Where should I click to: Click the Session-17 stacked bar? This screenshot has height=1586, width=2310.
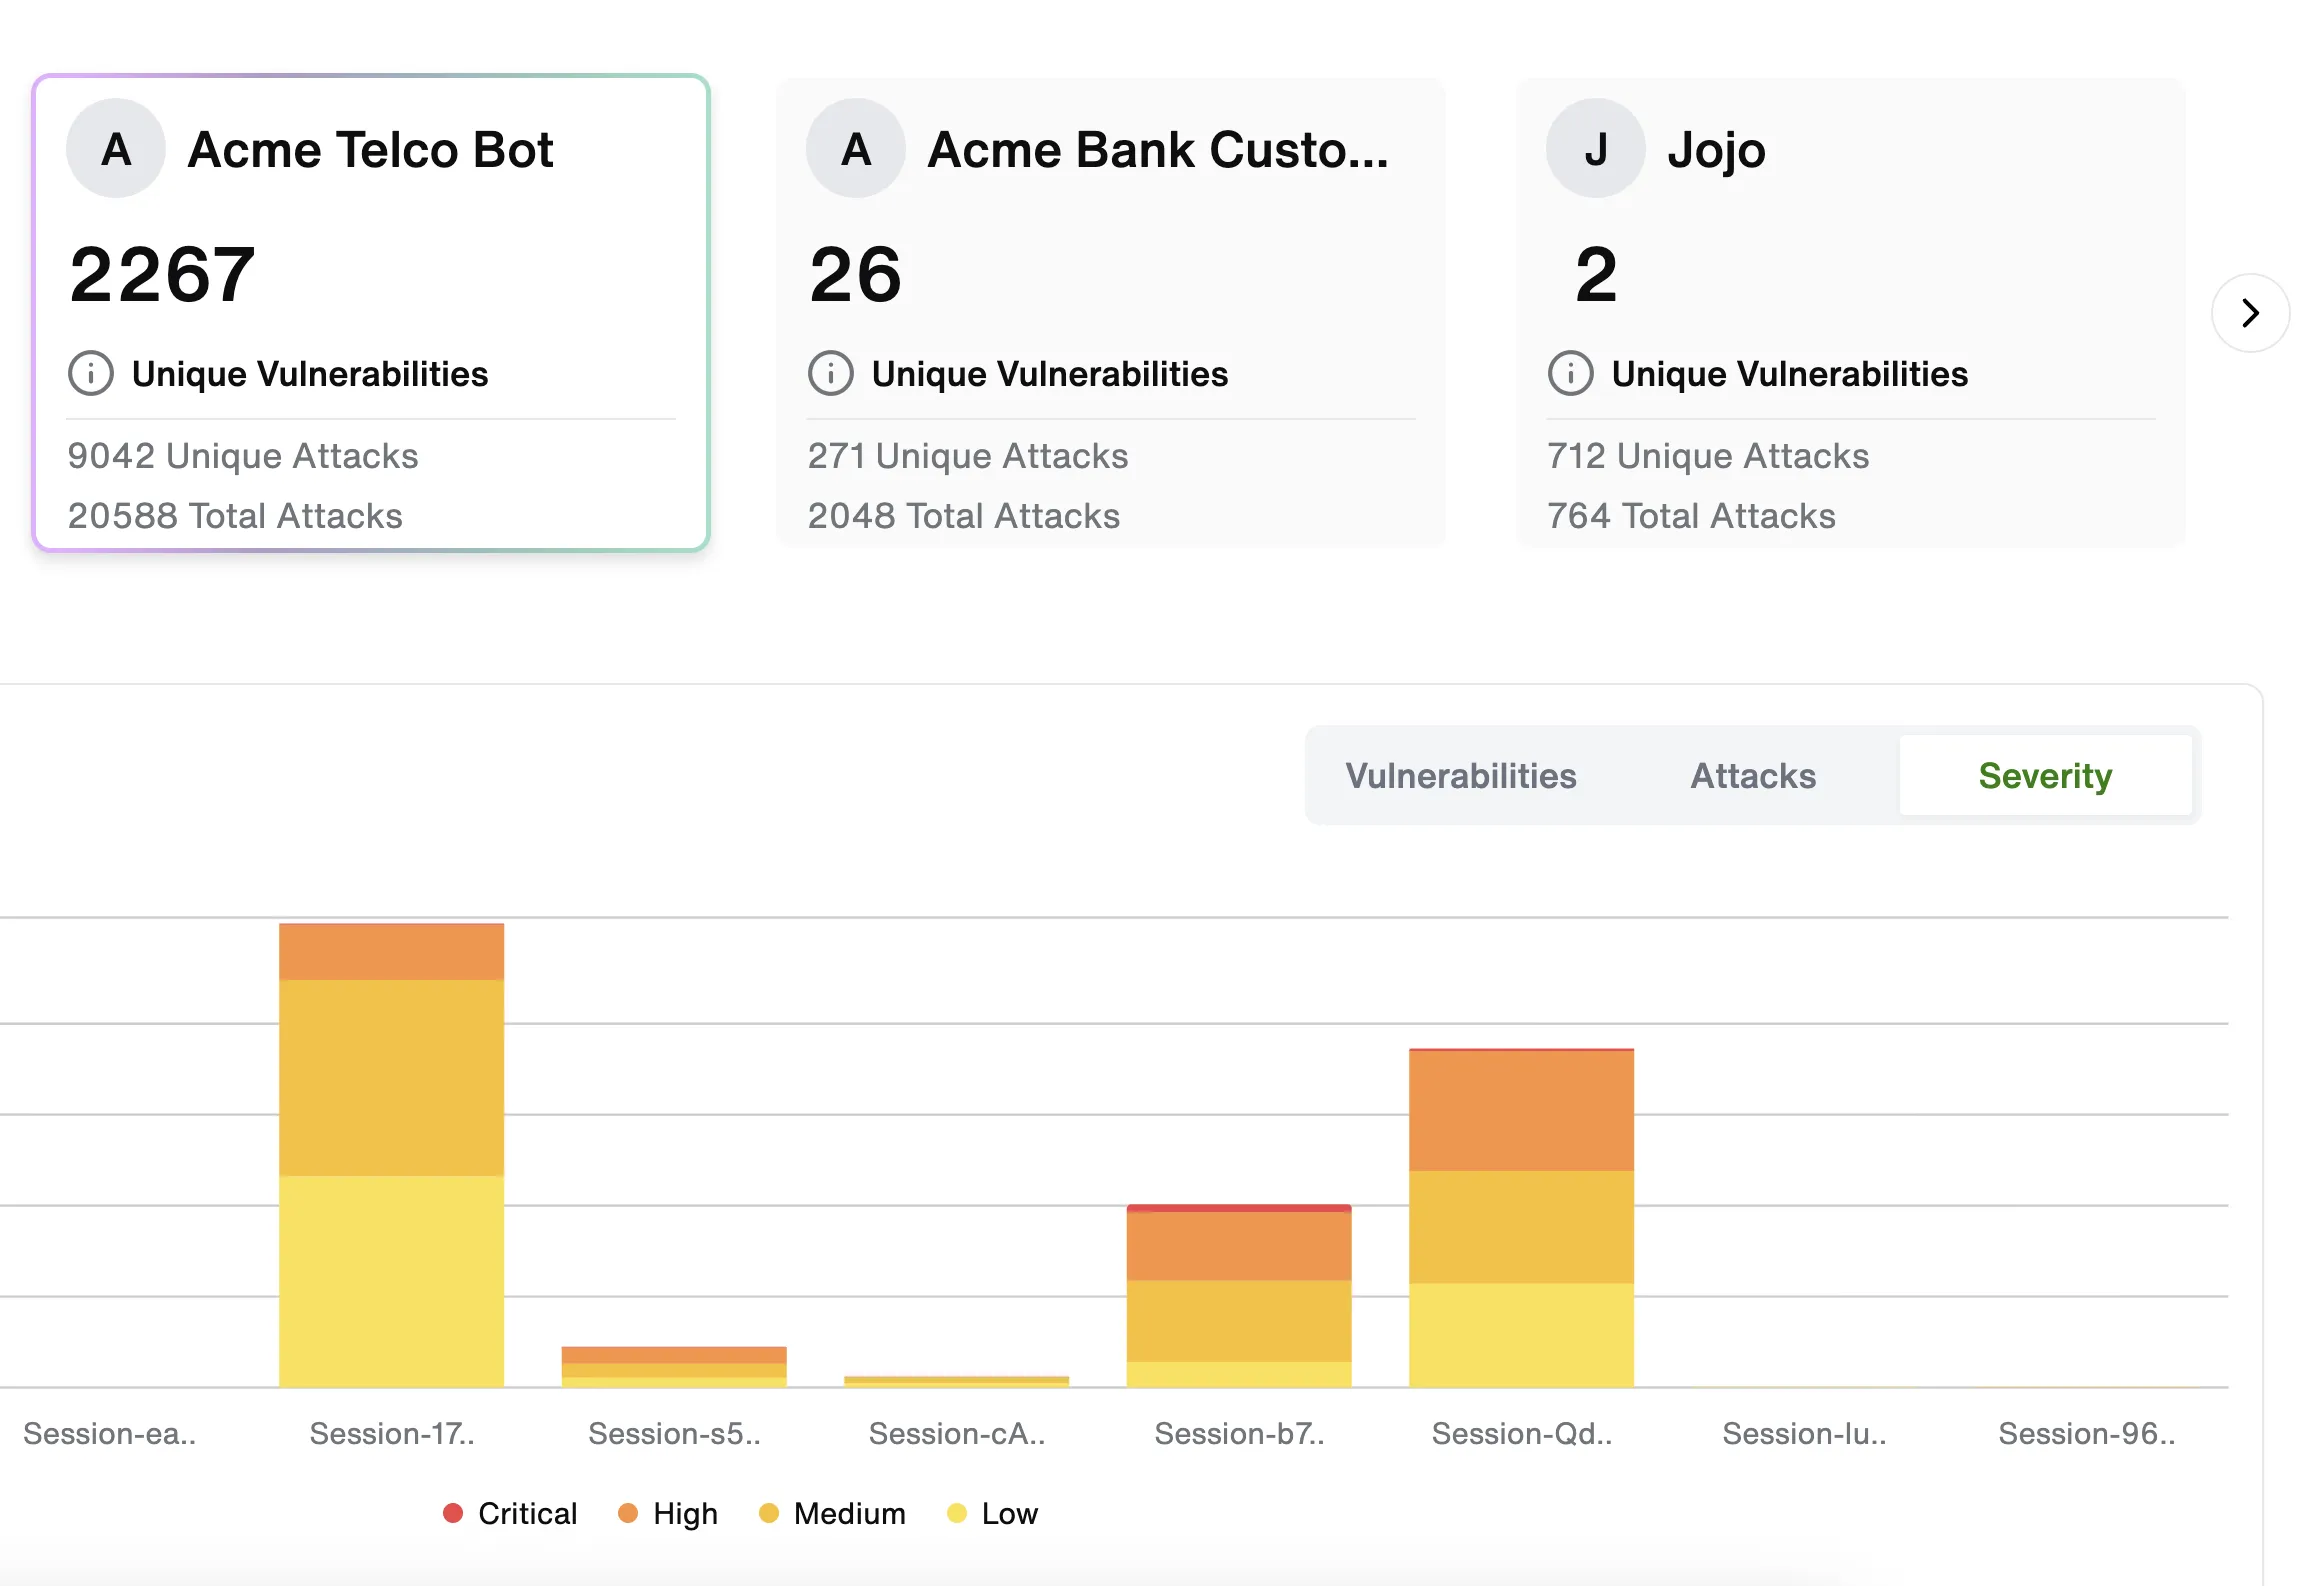click(391, 1155)
